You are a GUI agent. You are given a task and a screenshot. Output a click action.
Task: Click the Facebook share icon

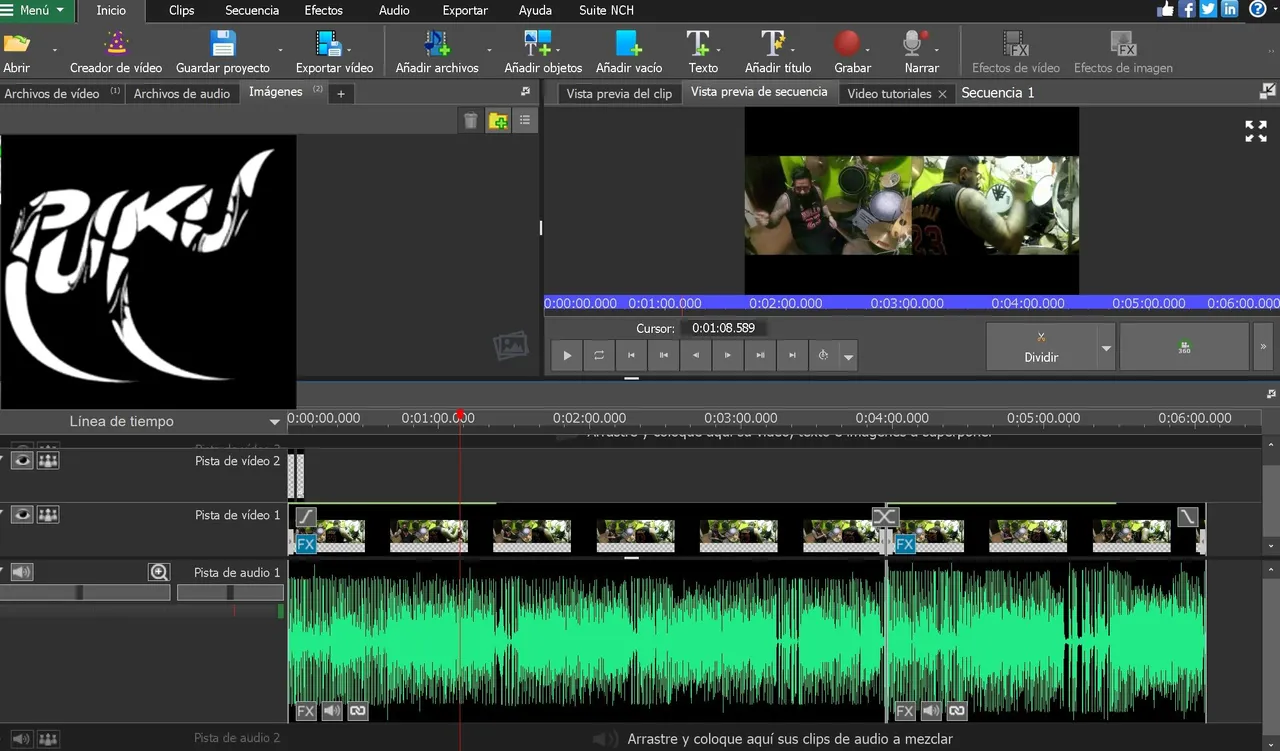pos(1187,9)
